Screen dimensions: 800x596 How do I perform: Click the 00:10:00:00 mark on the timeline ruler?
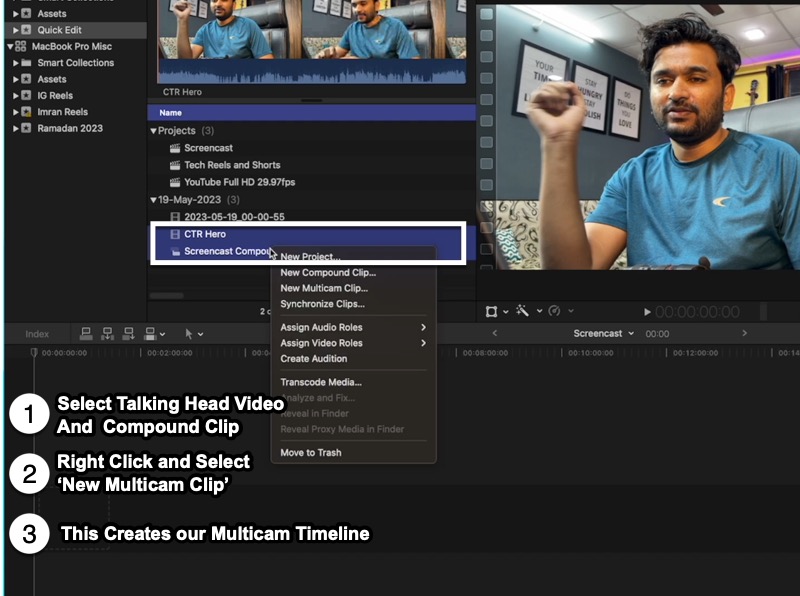tap(590, 353)
